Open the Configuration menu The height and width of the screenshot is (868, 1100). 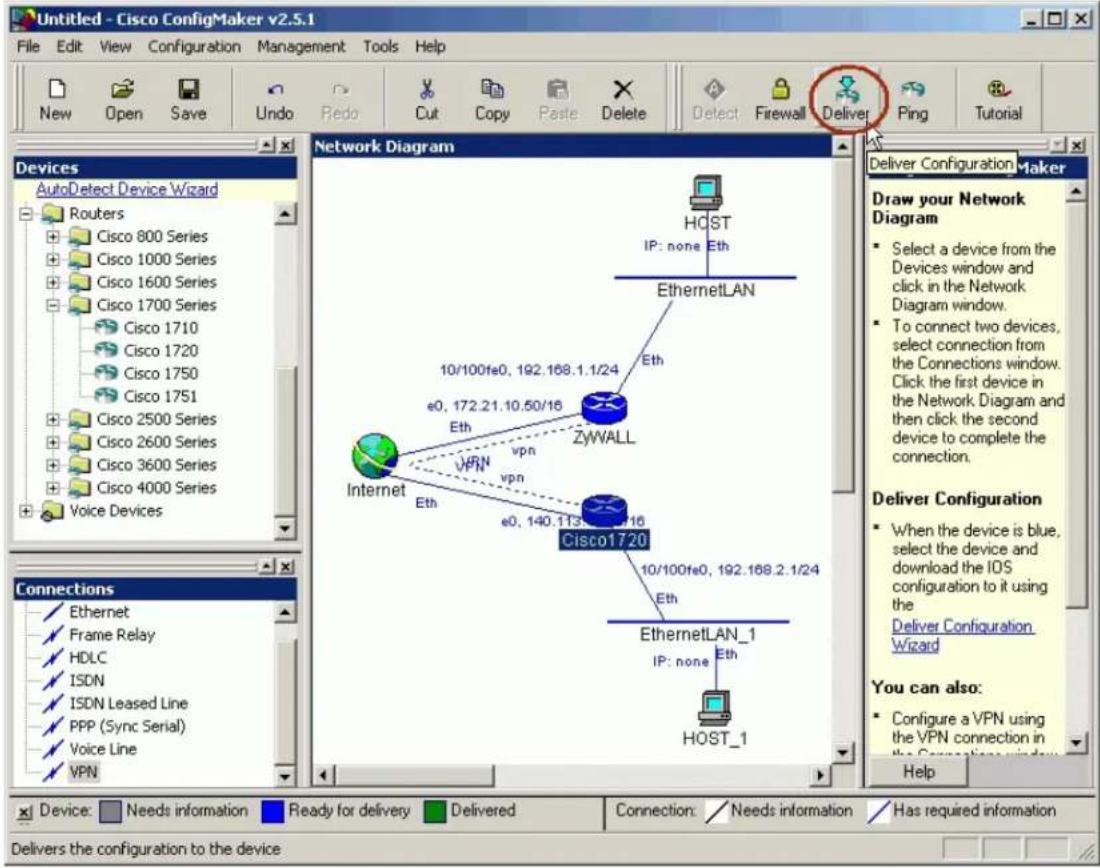coord(194,46)
